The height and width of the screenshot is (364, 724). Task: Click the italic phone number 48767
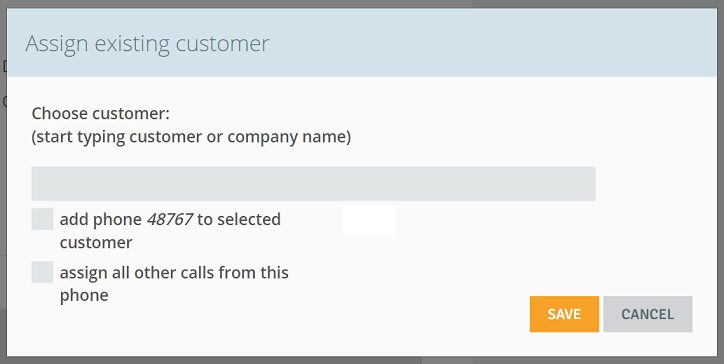coord(169,219)
